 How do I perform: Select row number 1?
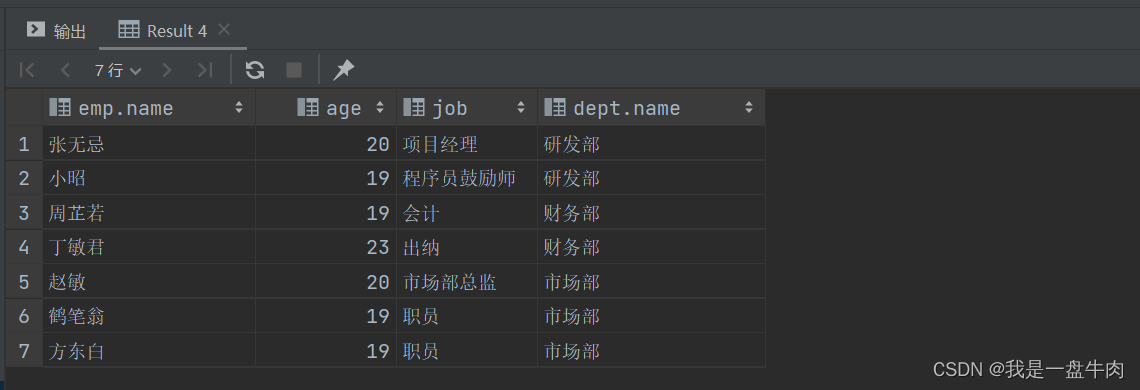click(24, 144)
